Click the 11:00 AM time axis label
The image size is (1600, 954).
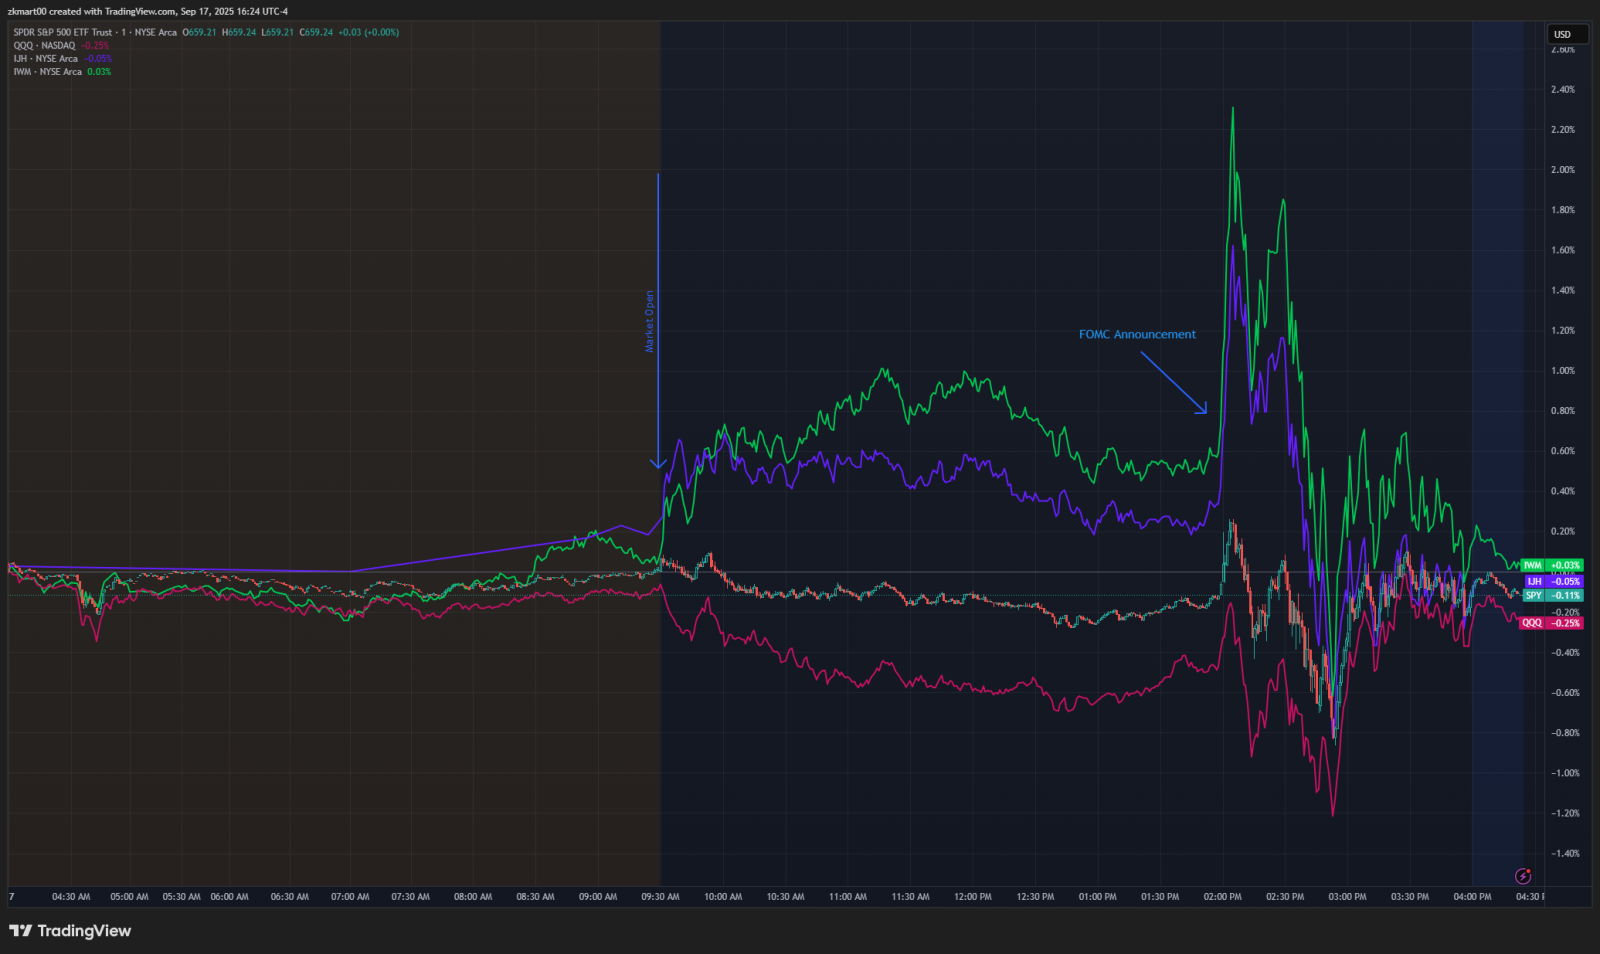[848, 897]
